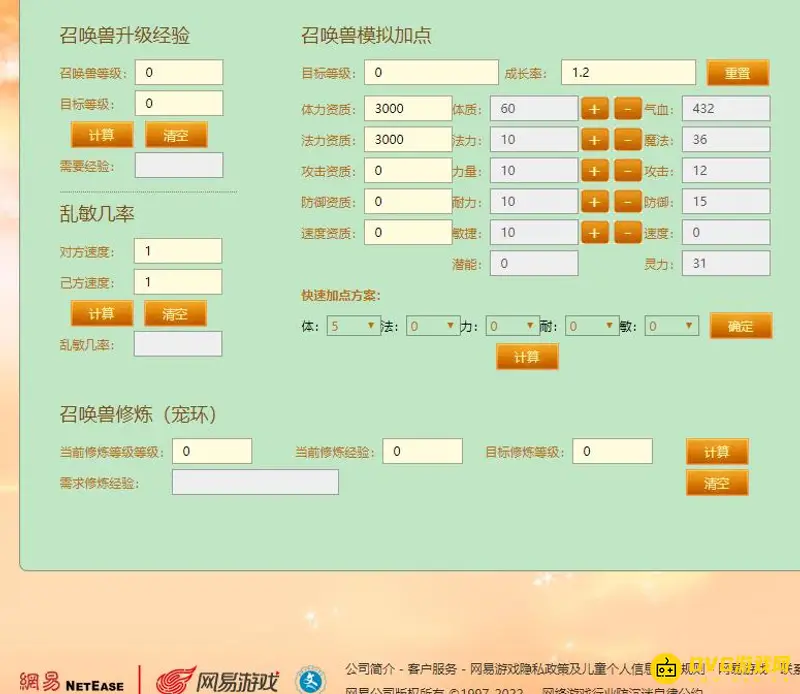
Task: Focus the 当前修炼等级 input field
Action: click(x=212, y=452)
